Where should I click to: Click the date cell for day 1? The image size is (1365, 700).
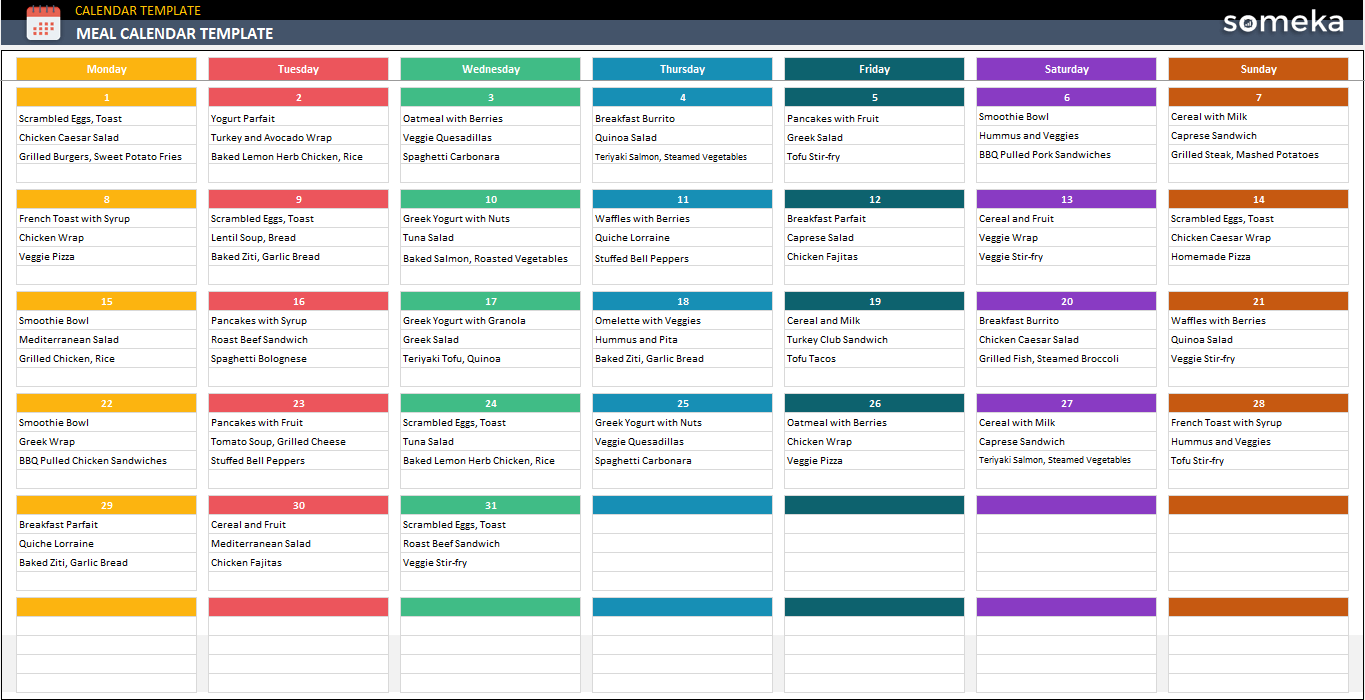tap(106, 97)
